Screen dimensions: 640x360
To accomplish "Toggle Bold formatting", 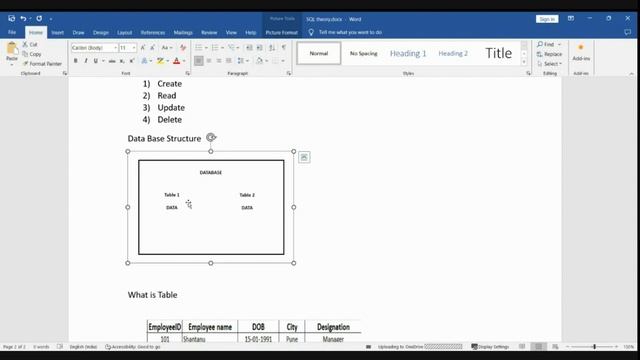I will click(x=76, y=61).
